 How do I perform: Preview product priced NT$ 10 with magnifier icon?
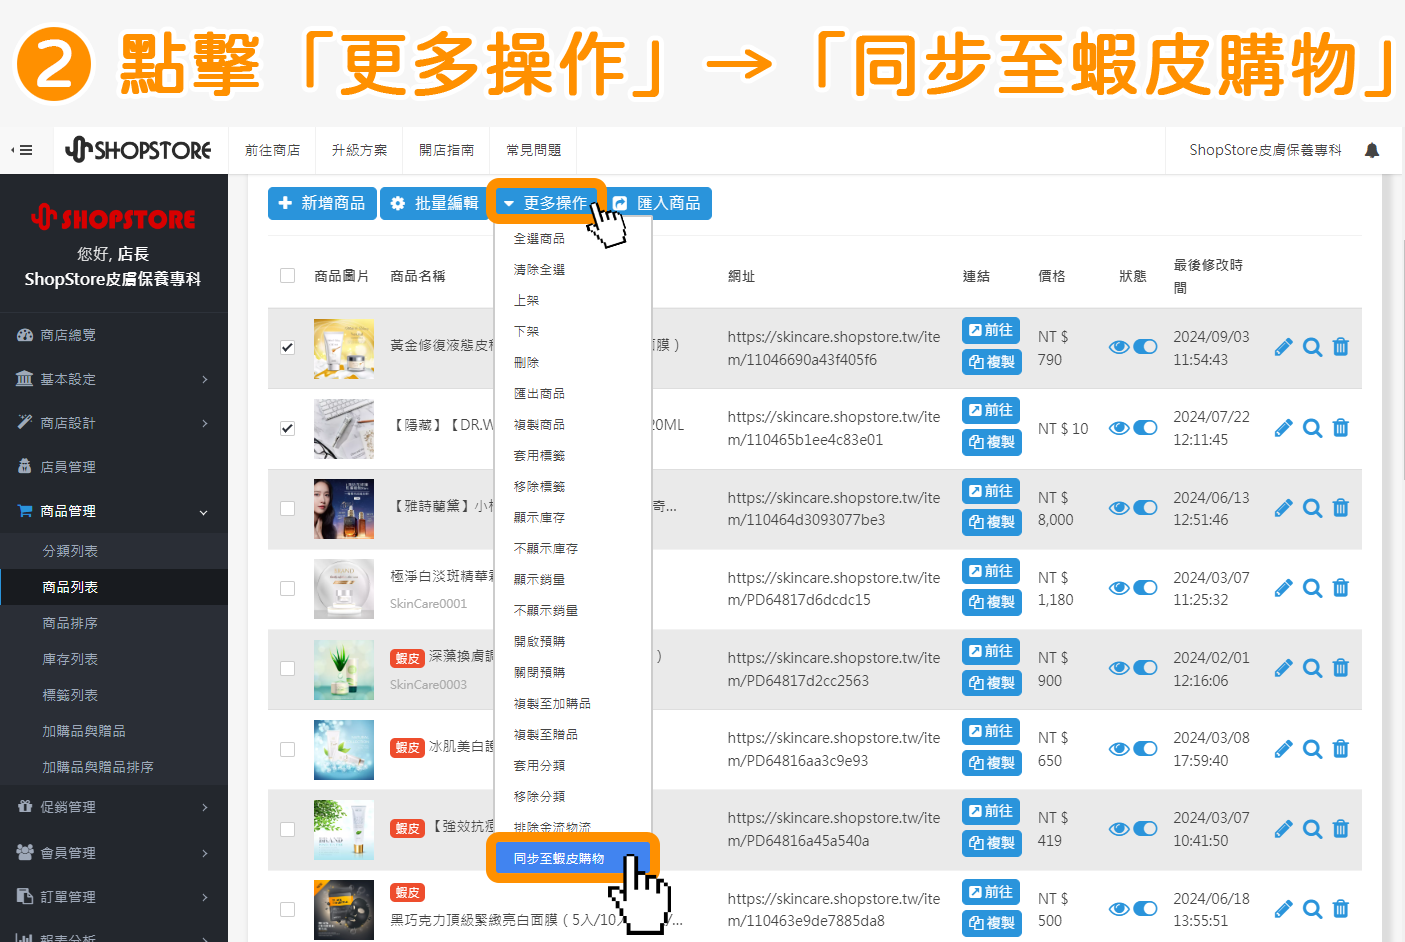(x=1313, y=428)
